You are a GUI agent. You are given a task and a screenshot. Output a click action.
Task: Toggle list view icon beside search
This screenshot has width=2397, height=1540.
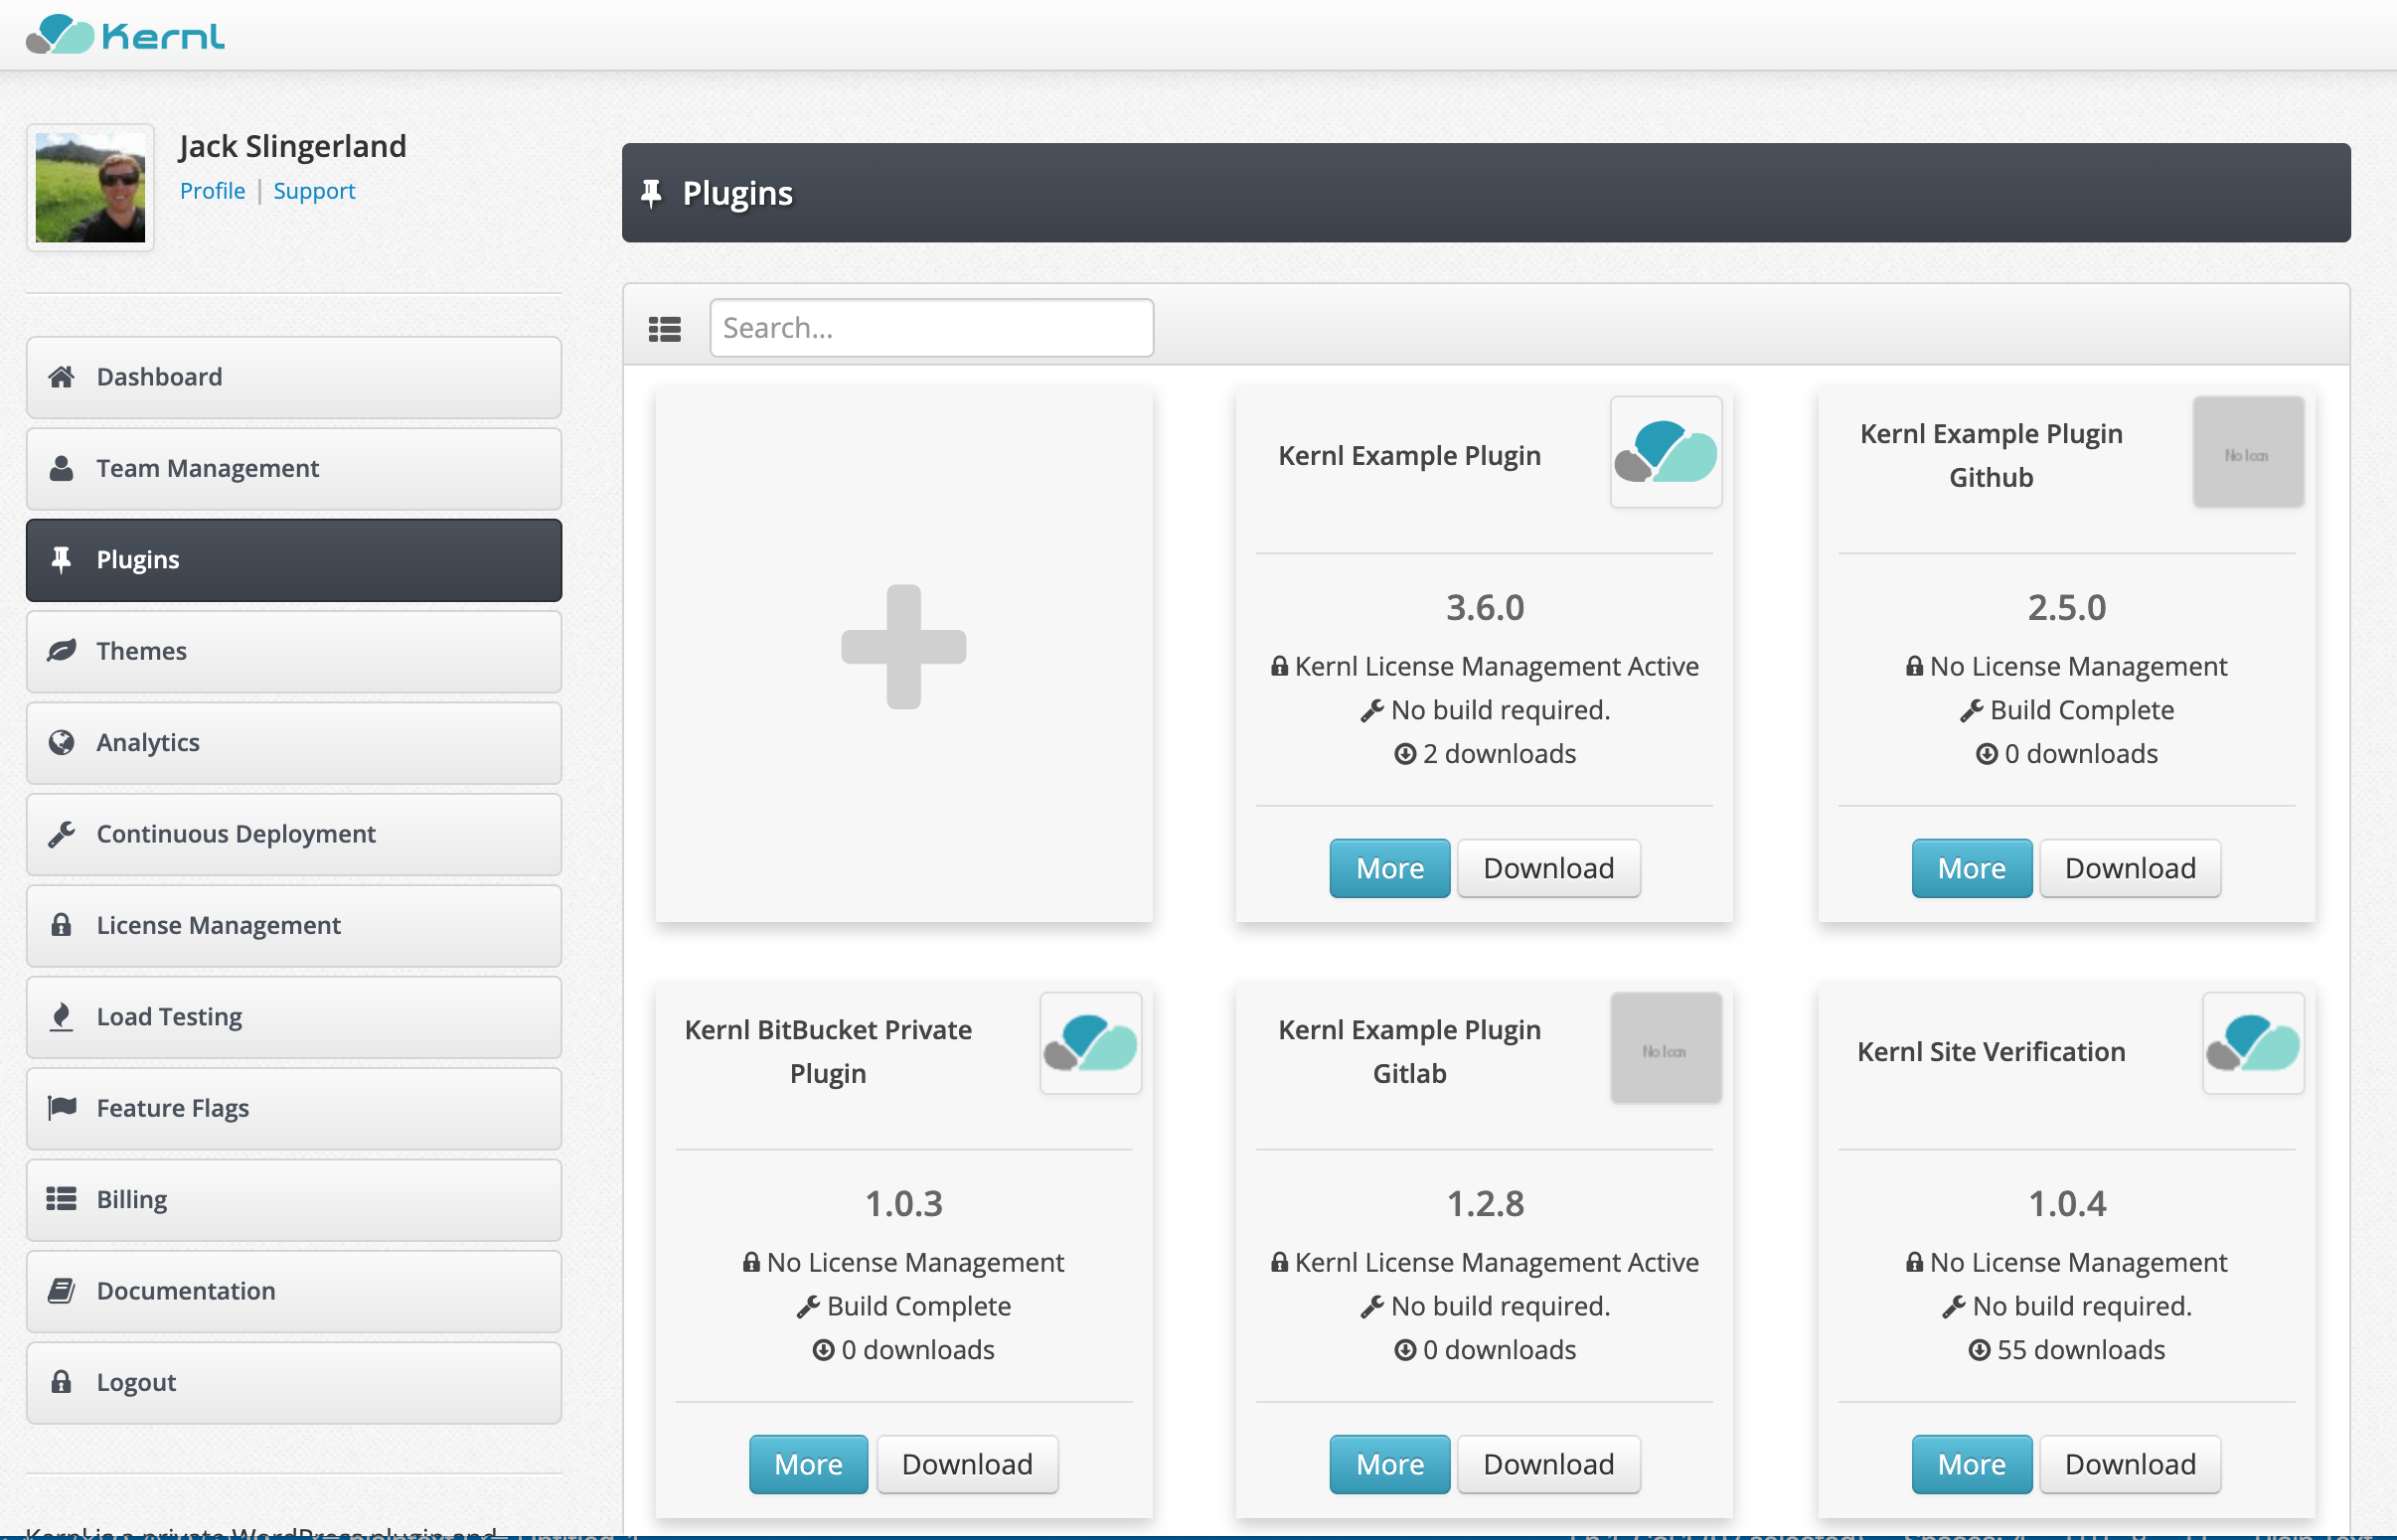[664, 328]
